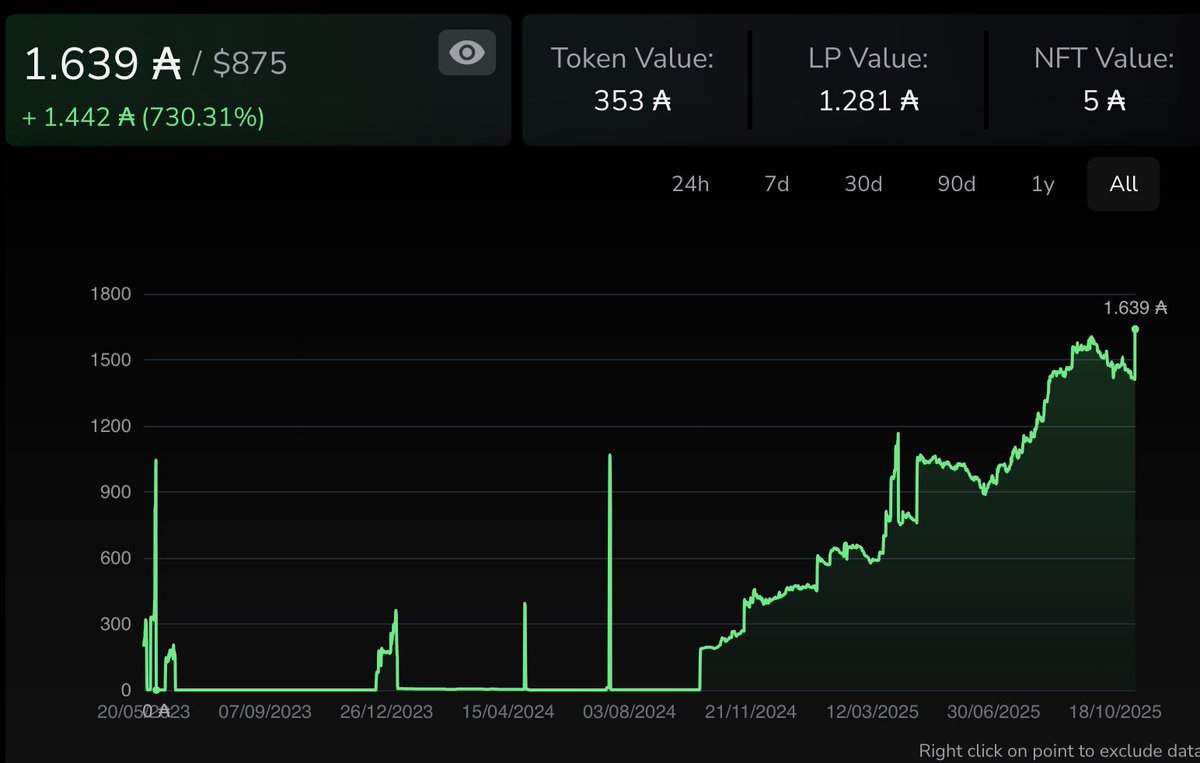Click the 600 y-axis label

click(x=115, y=558)
